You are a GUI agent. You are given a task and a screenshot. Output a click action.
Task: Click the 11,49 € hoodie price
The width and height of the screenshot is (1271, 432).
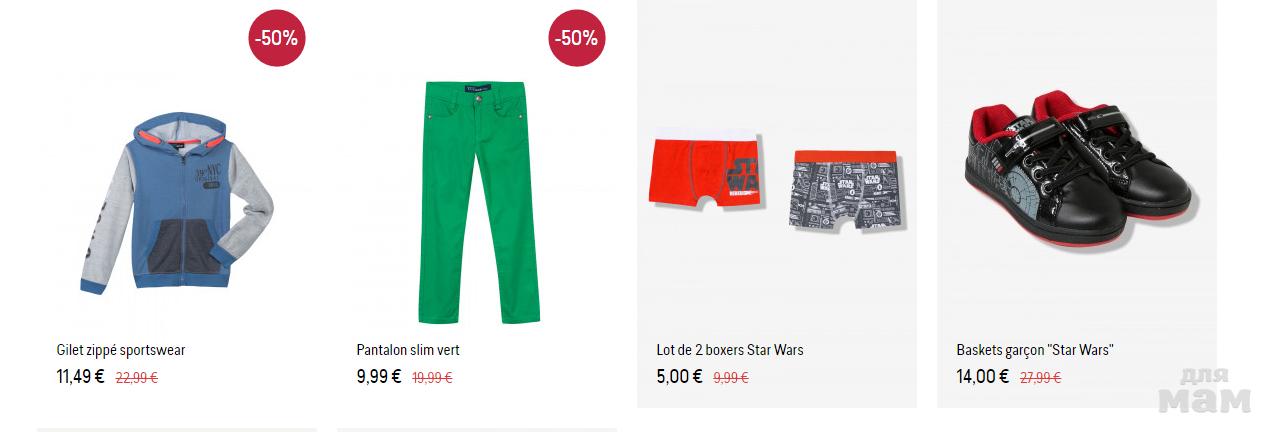pyautogui.click(x=80, y=377)
